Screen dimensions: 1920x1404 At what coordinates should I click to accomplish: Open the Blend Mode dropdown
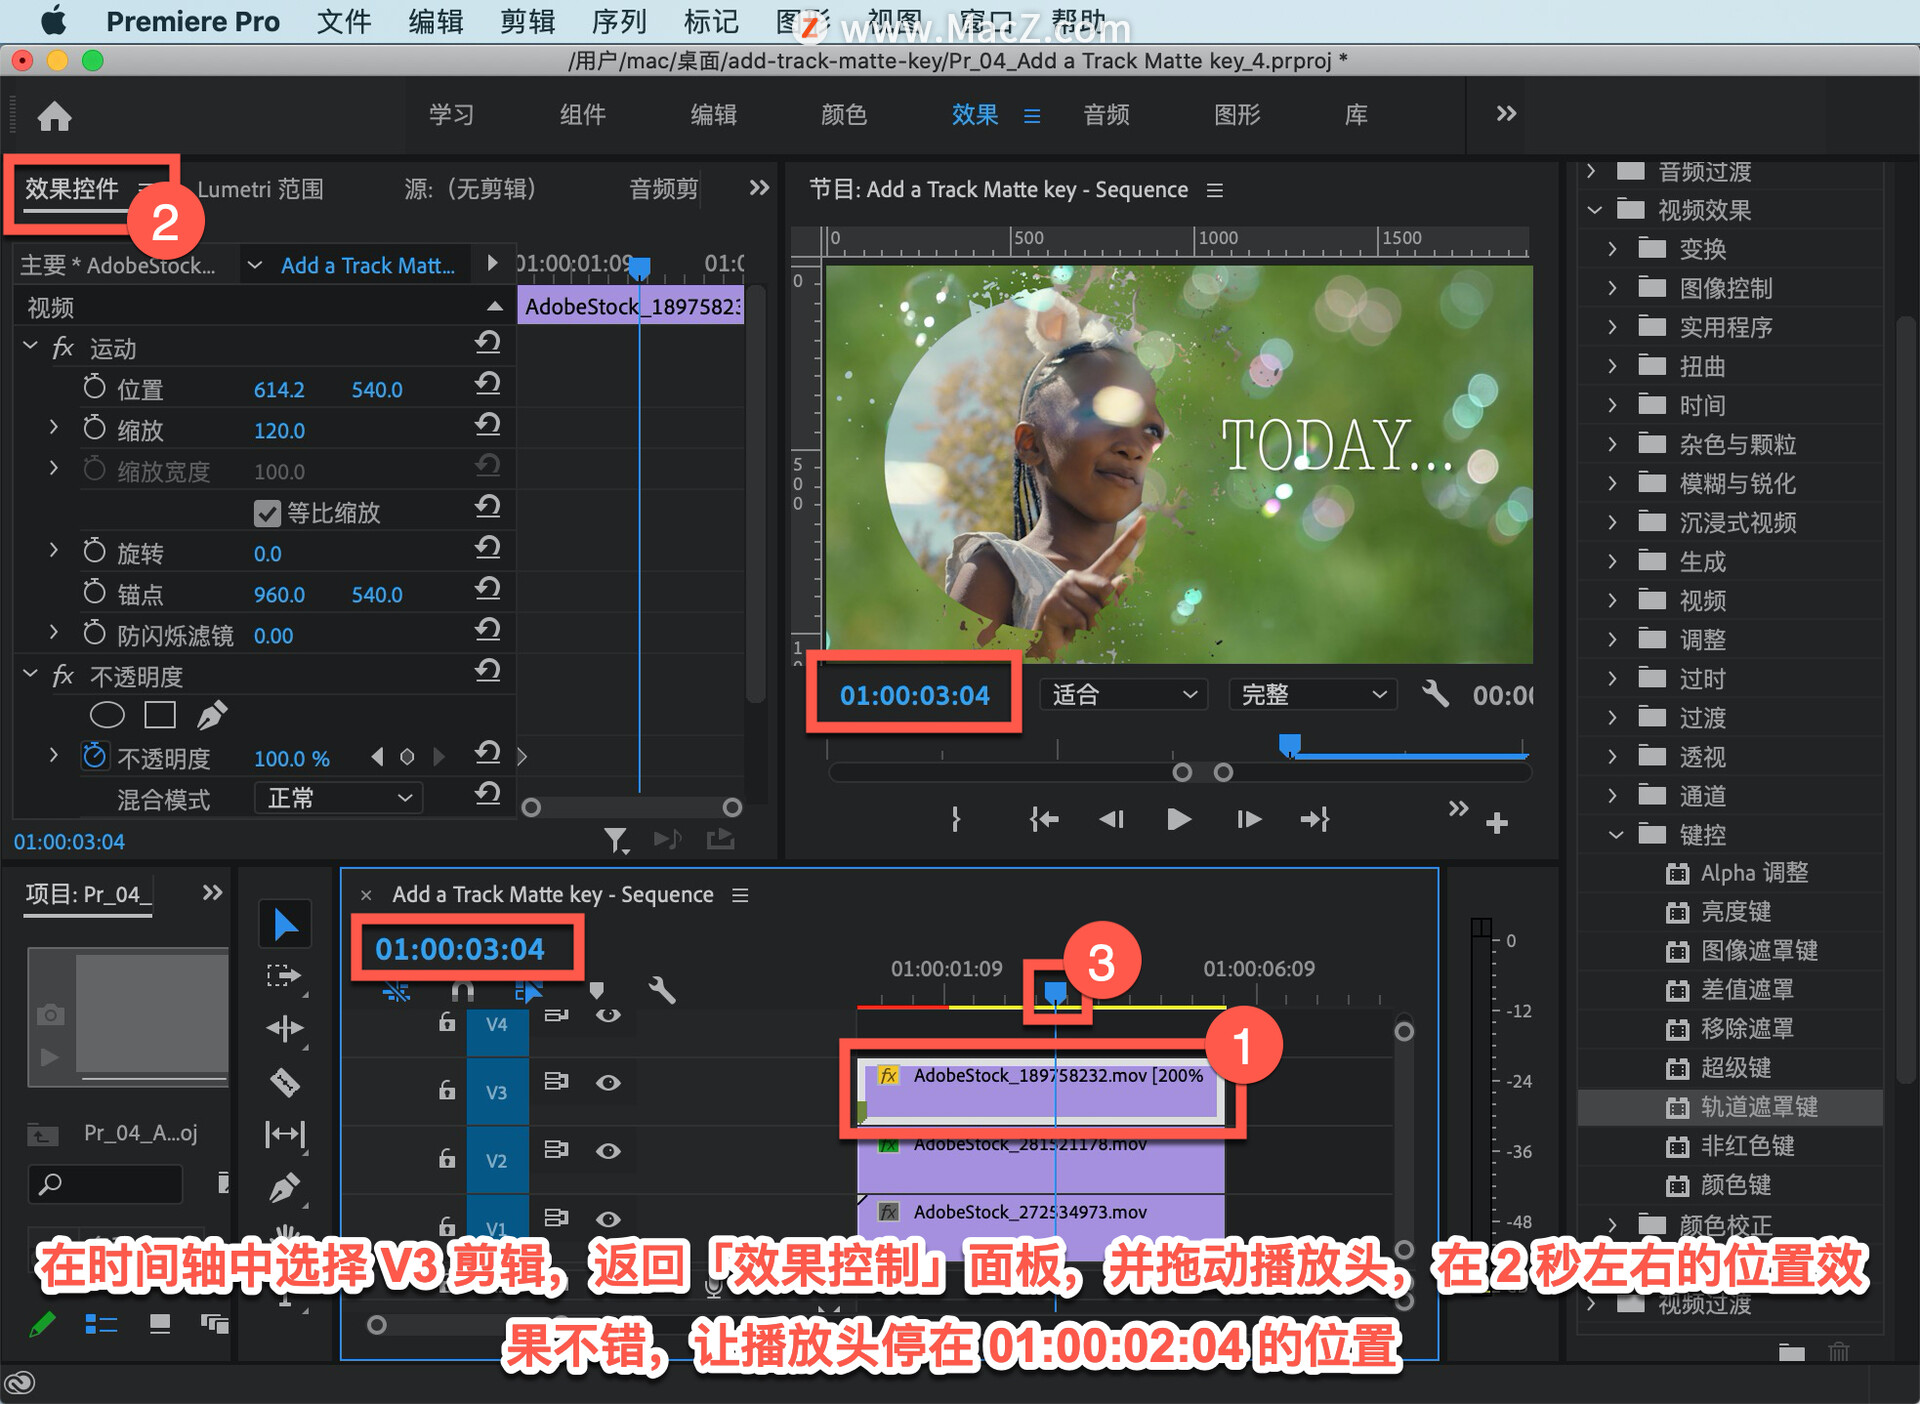[x=338, y=798]
